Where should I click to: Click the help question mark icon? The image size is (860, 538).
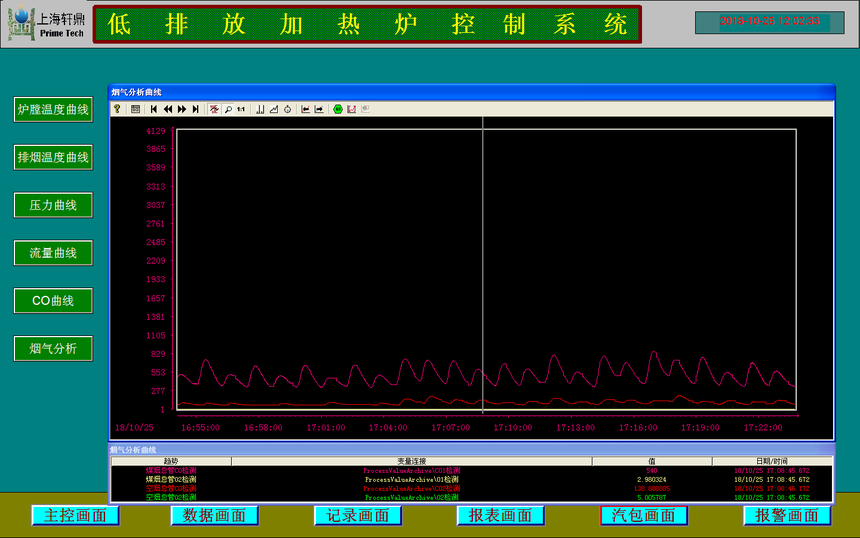[117, 109]
